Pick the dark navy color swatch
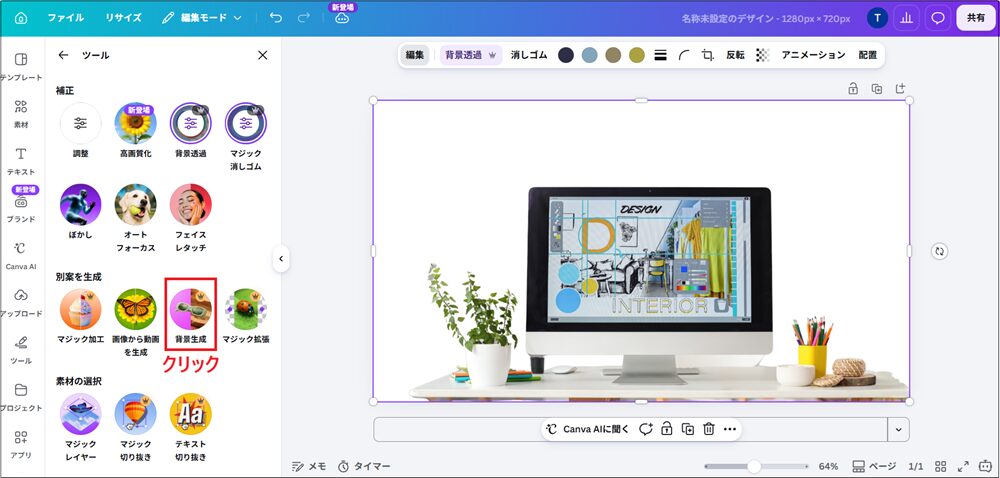 coord(566,55)
